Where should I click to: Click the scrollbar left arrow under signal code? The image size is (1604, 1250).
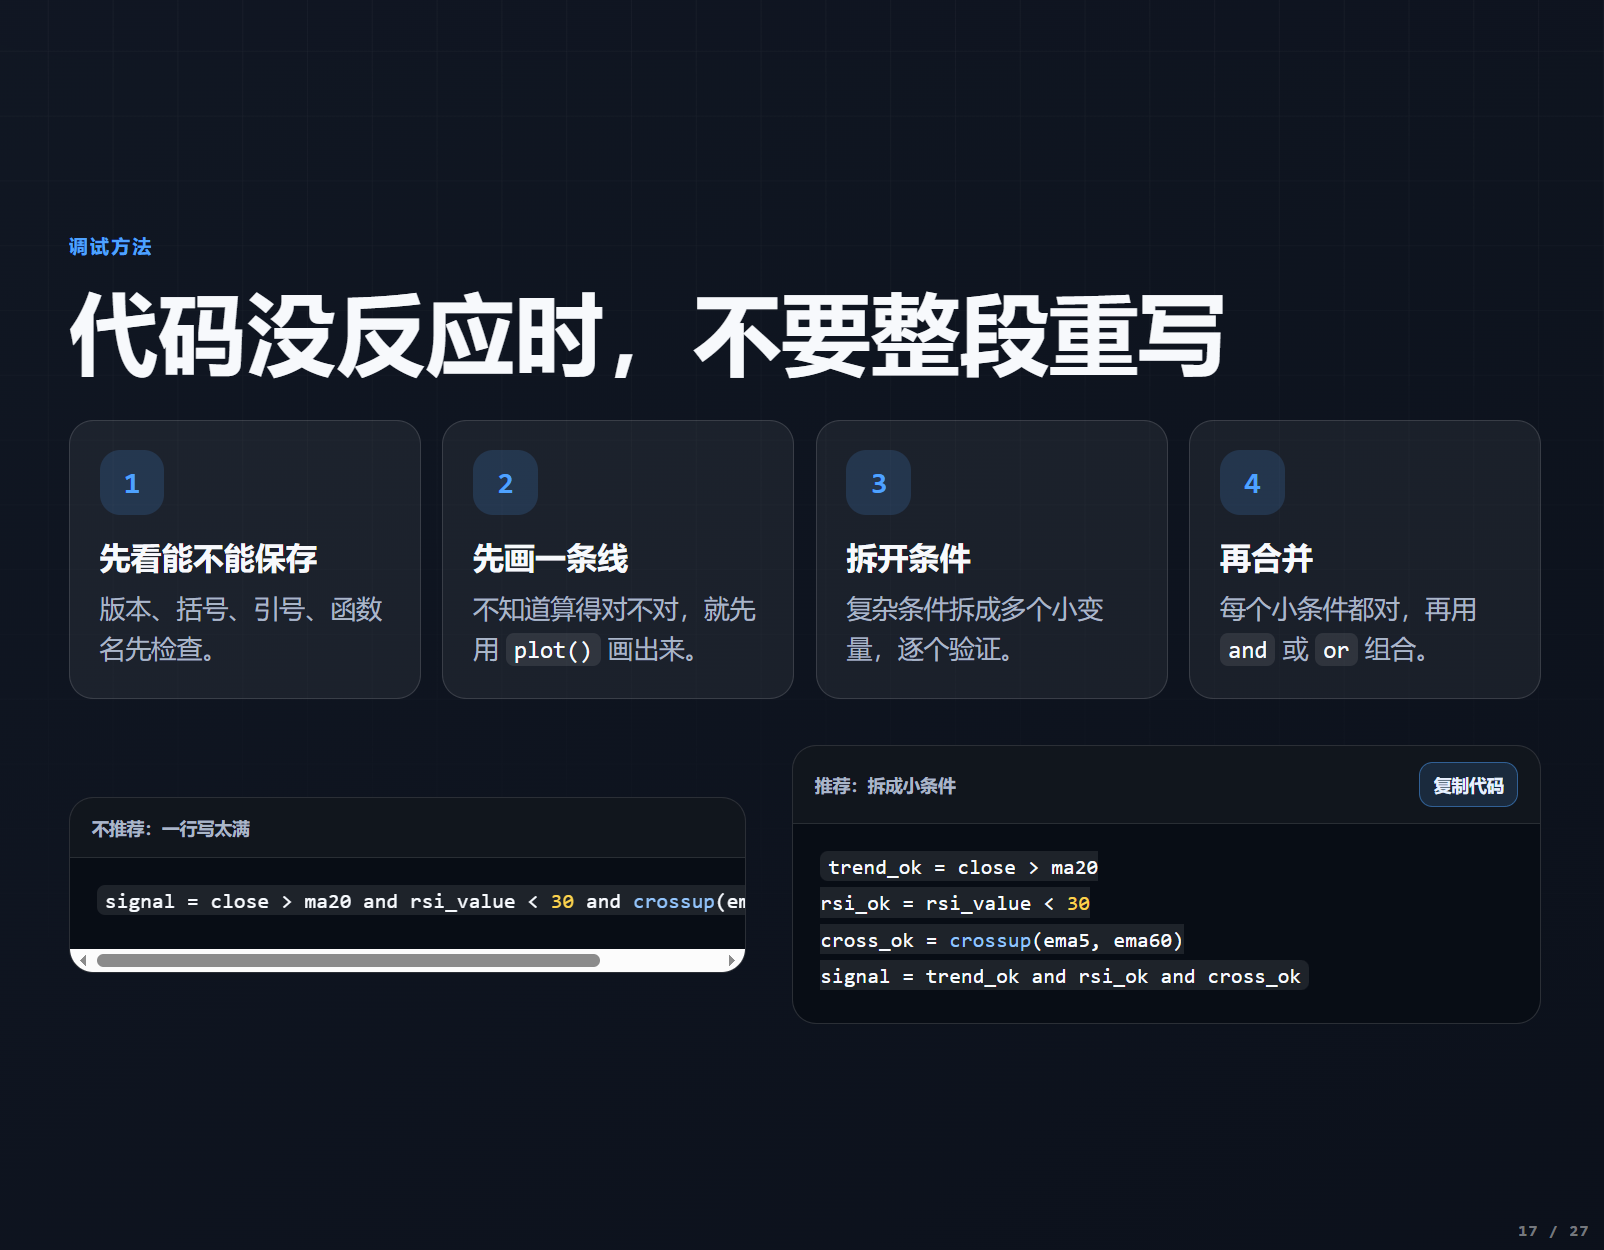click(83, 961)
